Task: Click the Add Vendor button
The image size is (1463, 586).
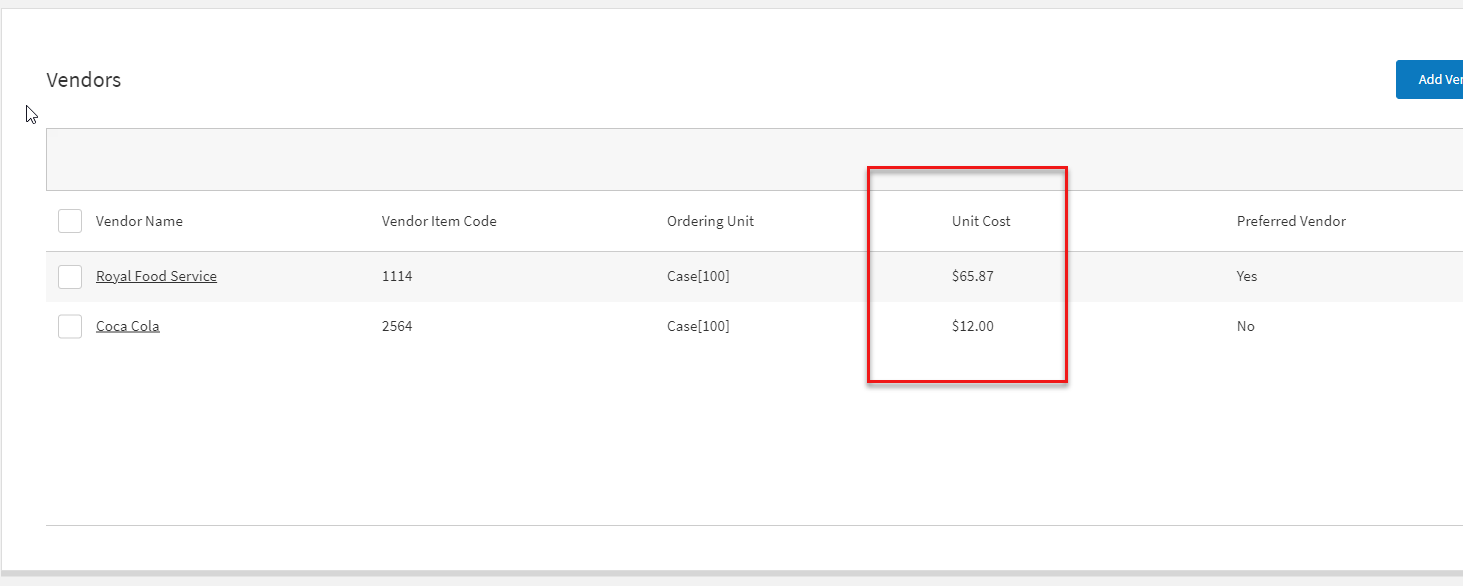Action: click(x=1432, y=80)
